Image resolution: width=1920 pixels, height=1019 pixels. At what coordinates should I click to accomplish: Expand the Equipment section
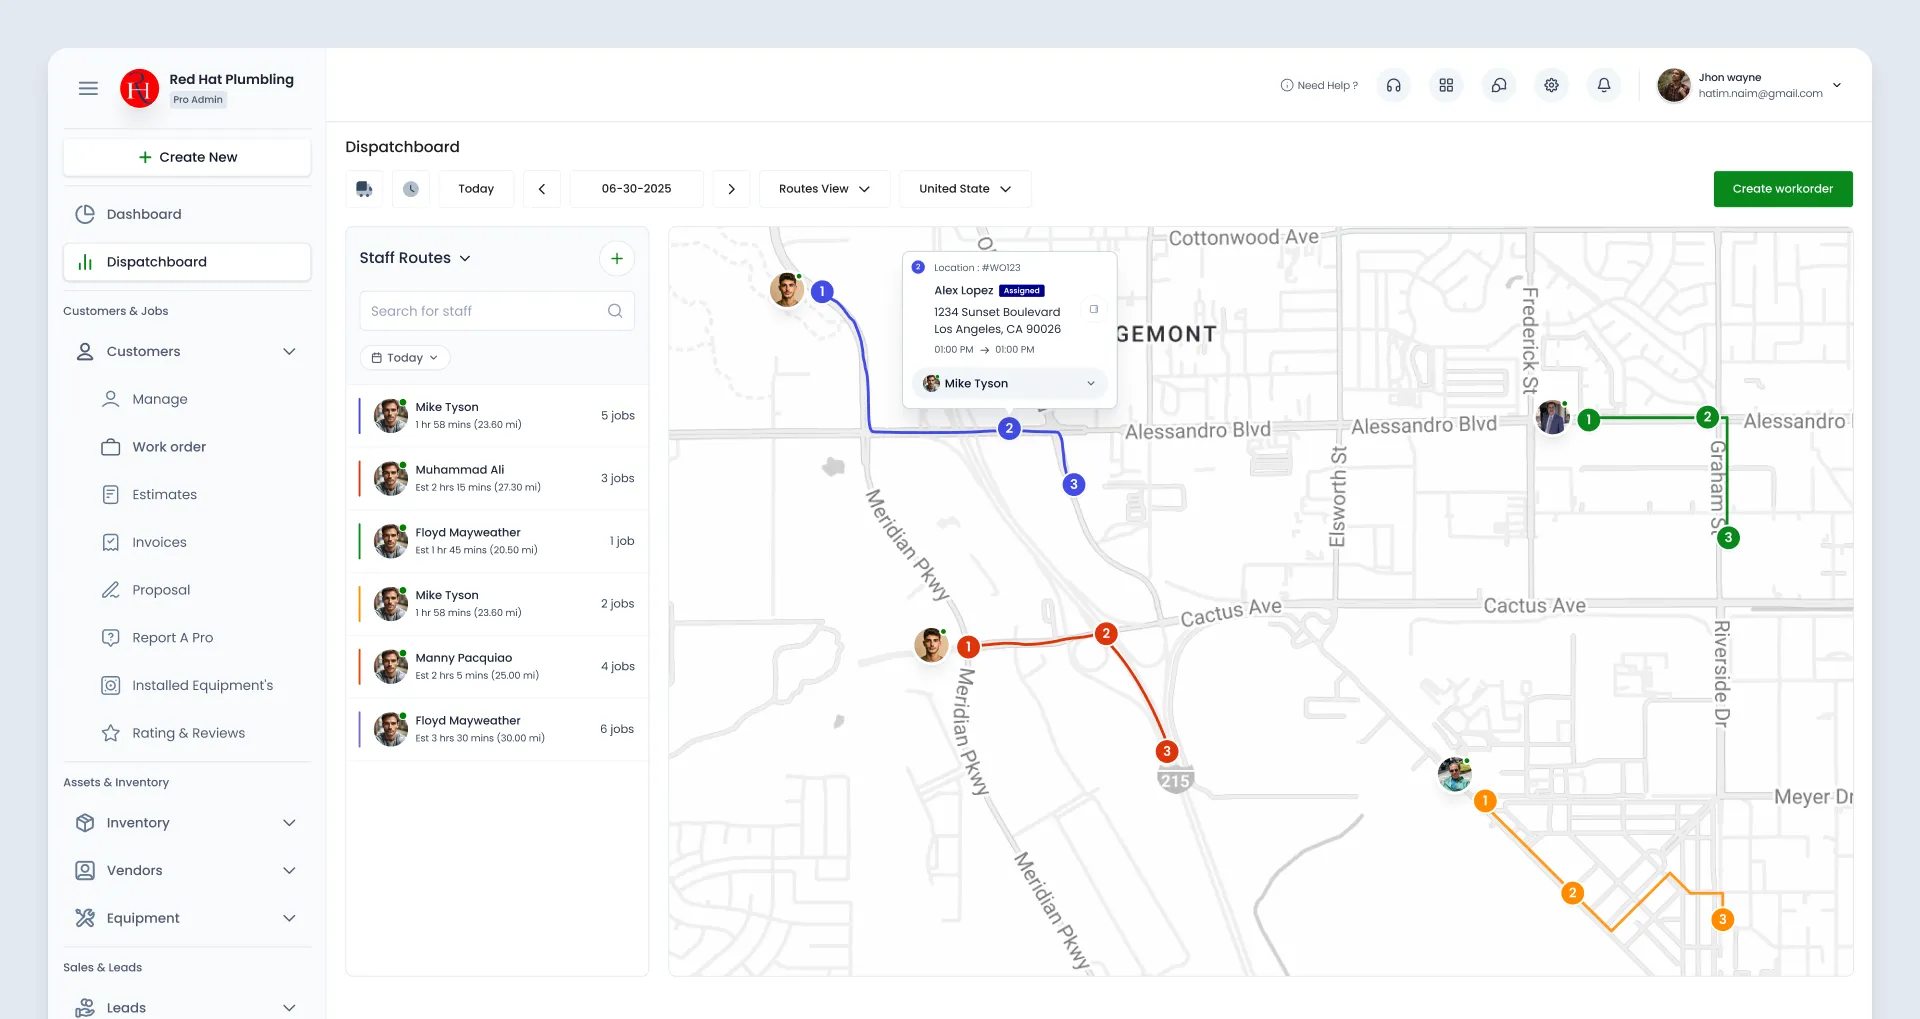tap(289, 918)
